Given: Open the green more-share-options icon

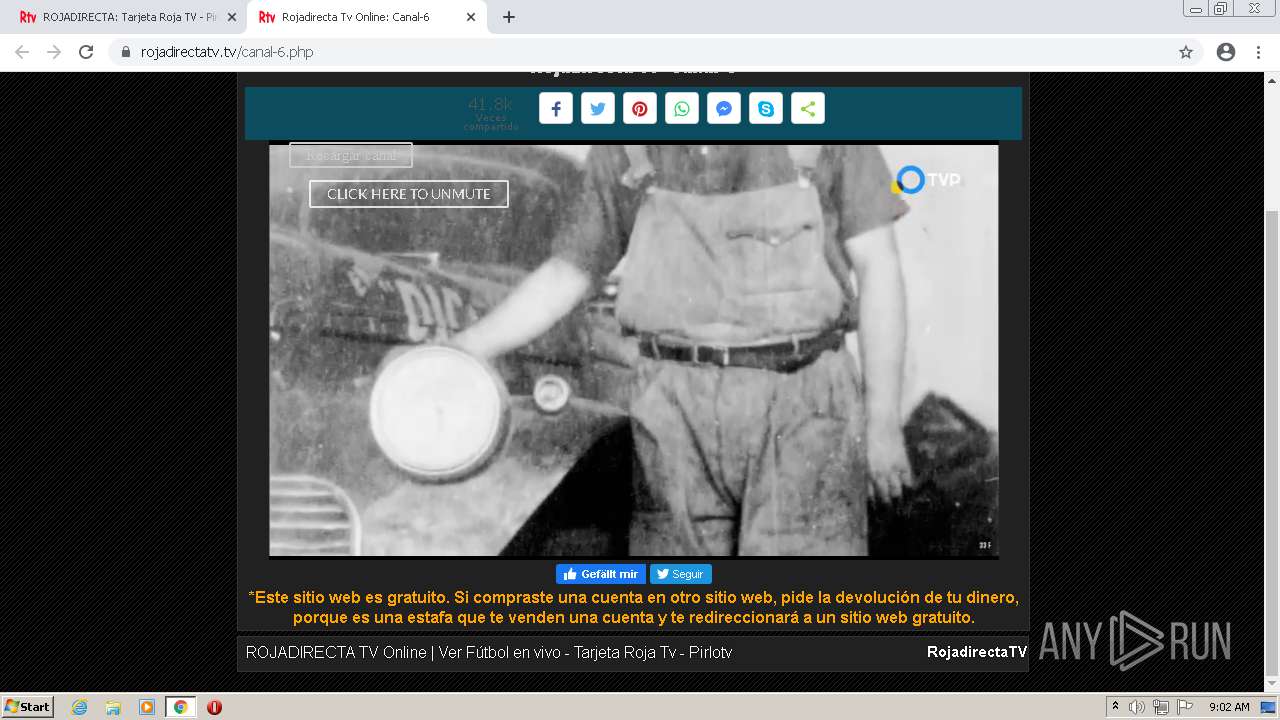Looking at the screenshot, I should click(x=808, y=109).
